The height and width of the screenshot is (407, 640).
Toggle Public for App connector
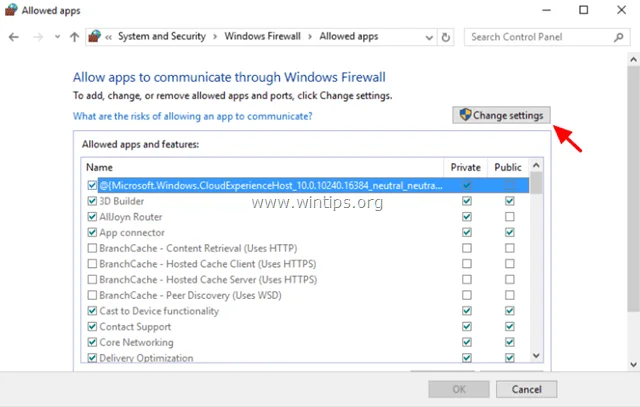point(509,232)
